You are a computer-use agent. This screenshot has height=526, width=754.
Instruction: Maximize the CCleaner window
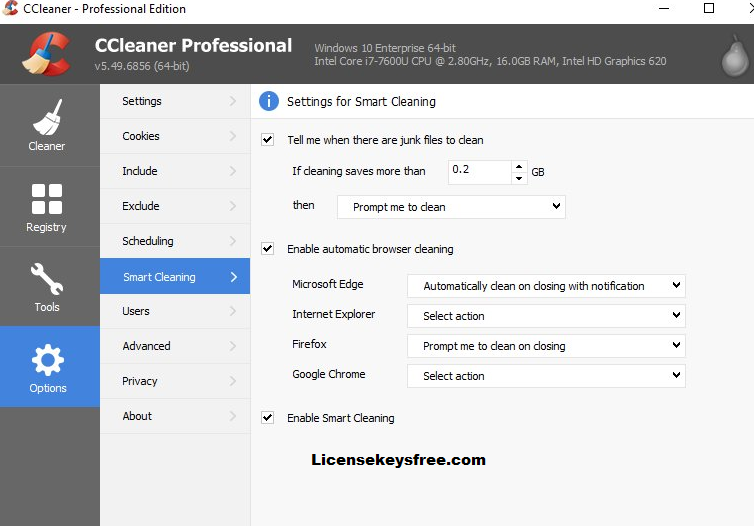709,9
